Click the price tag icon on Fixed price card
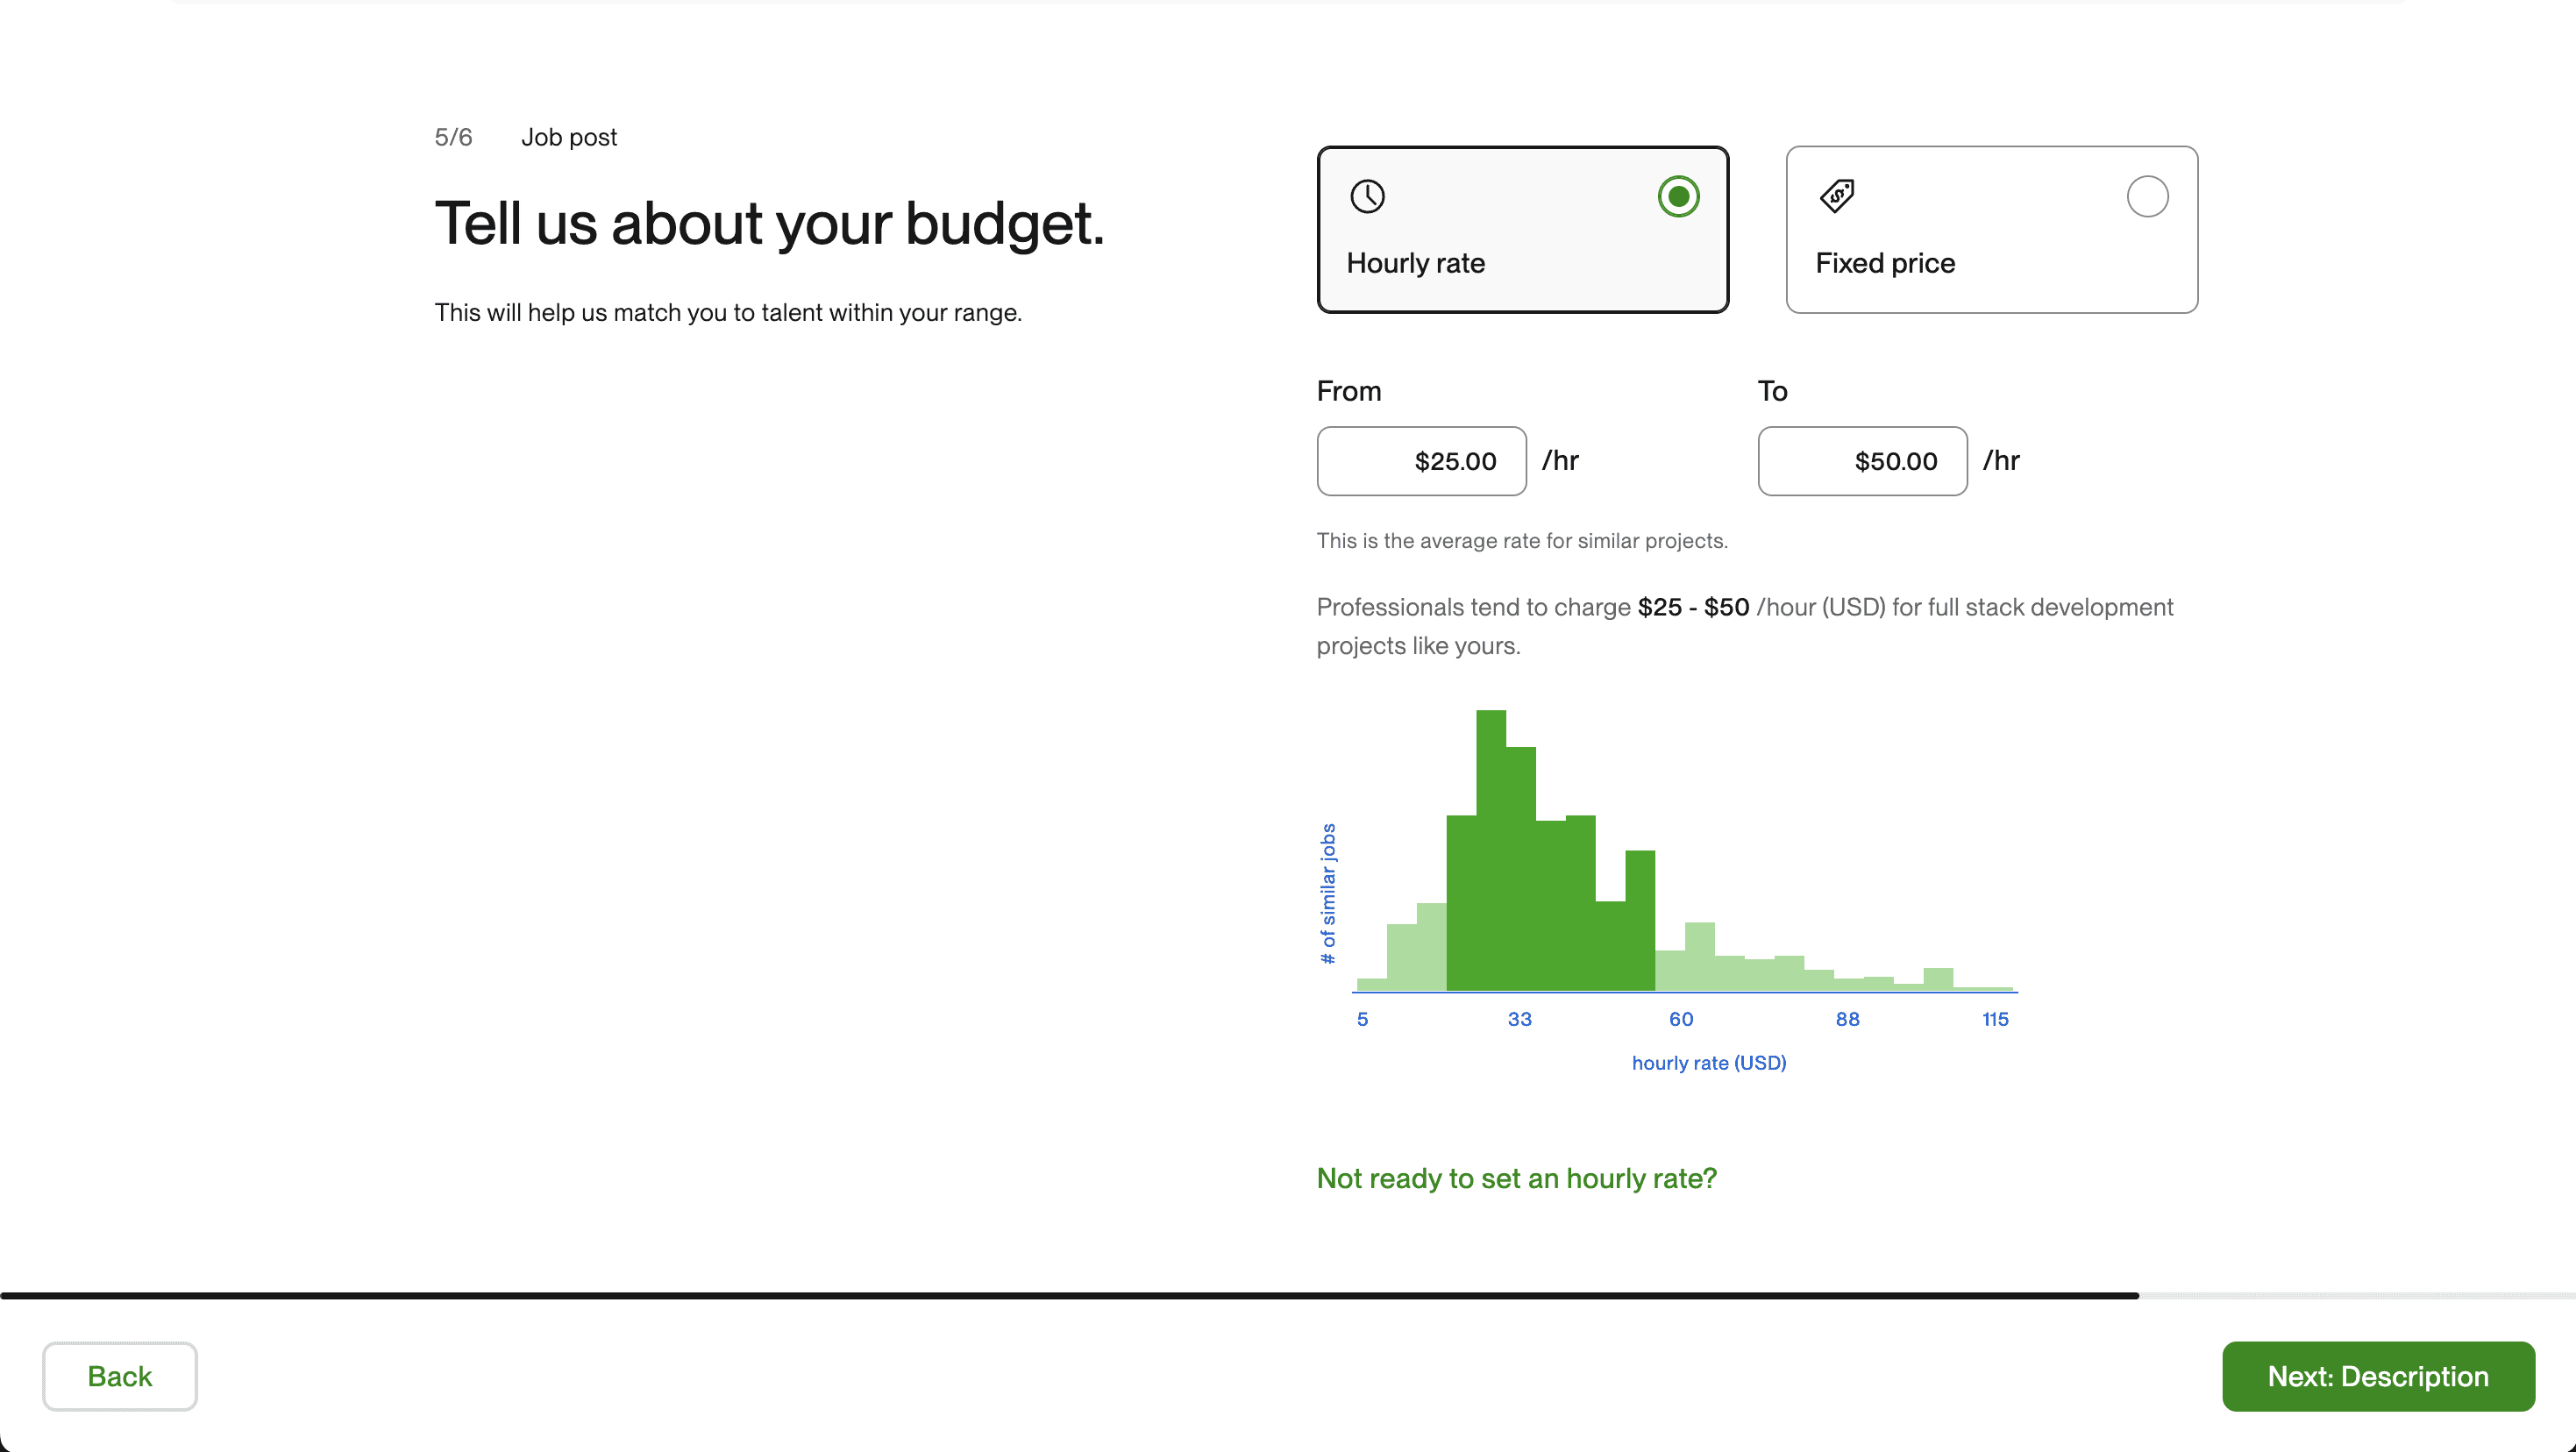 [x=1837, y=196]
